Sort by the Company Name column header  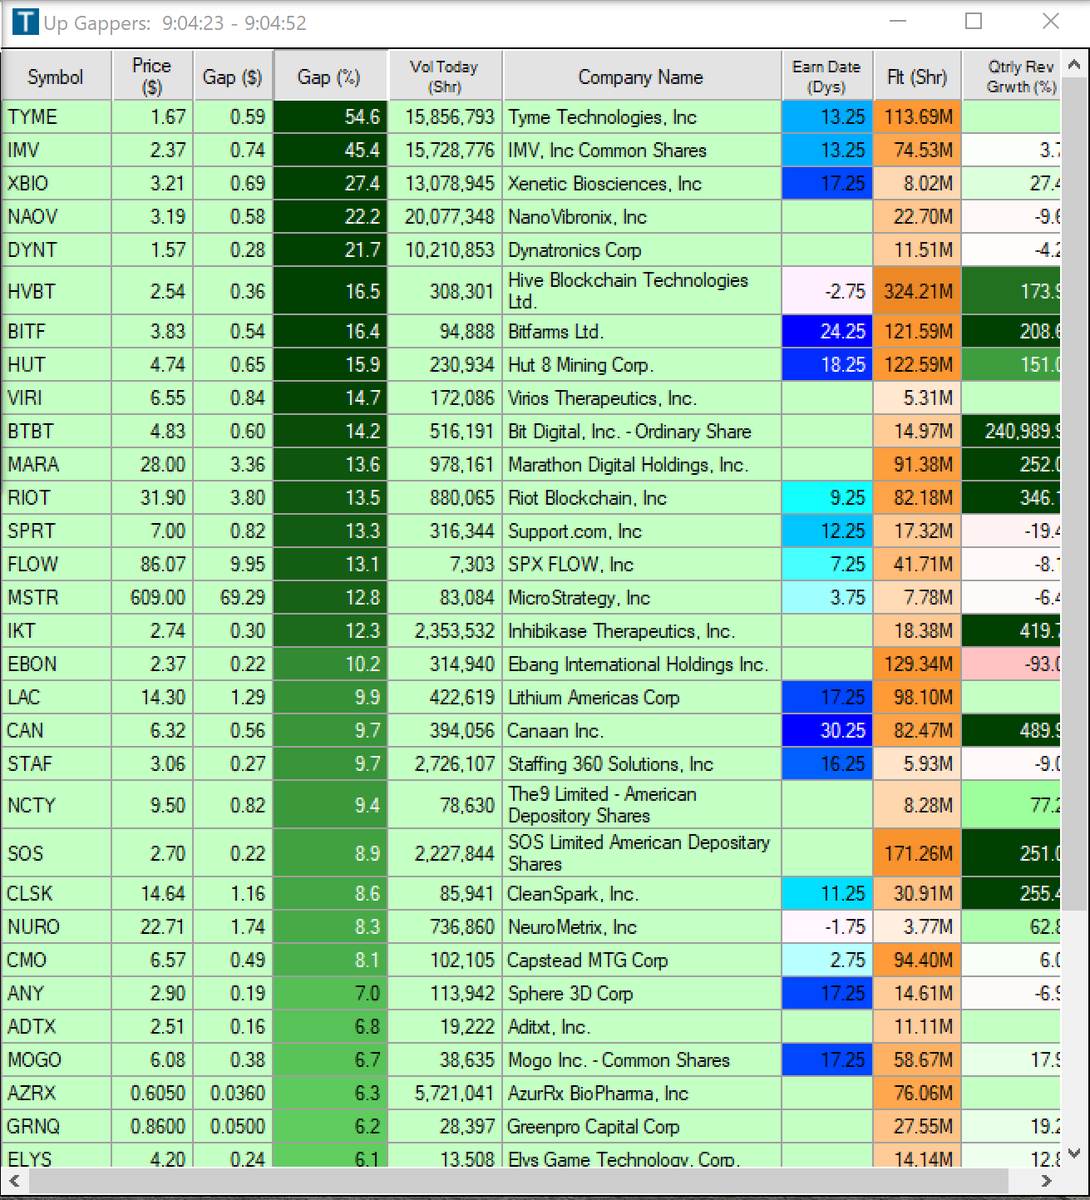(x=641, y=77)
